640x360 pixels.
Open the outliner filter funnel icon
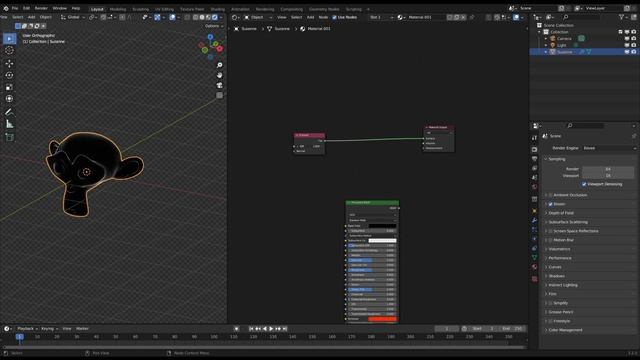pos(622,17)
